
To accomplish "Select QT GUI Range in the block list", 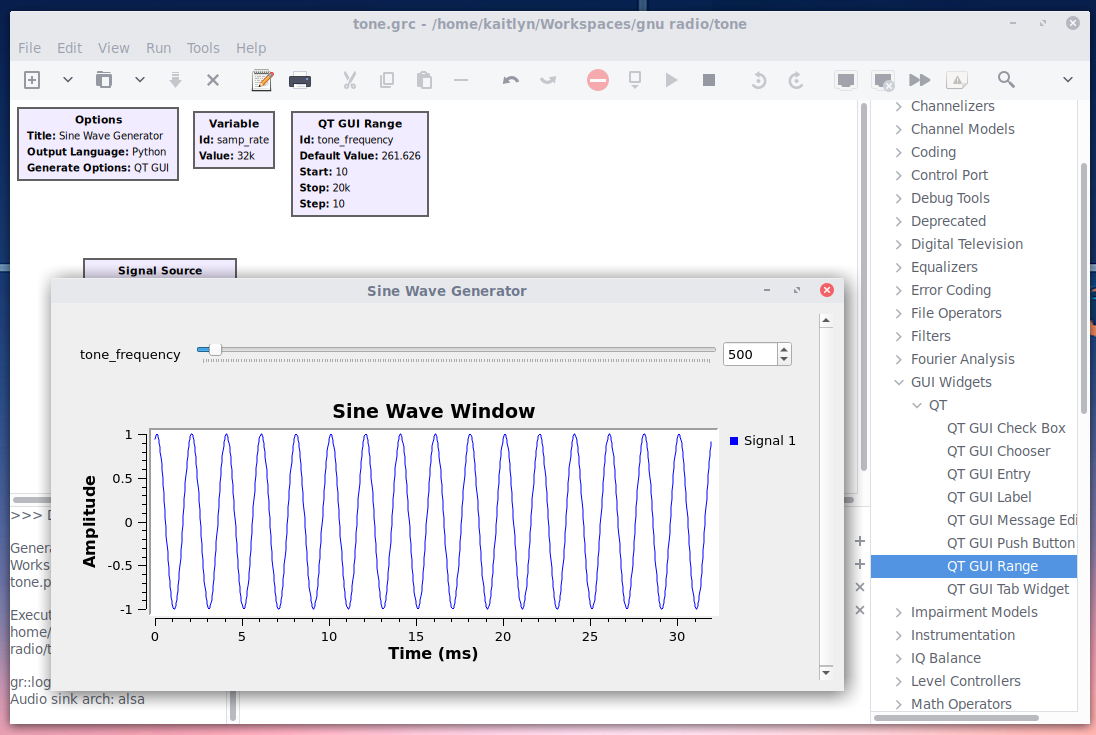I will click(x=994, y=565).
